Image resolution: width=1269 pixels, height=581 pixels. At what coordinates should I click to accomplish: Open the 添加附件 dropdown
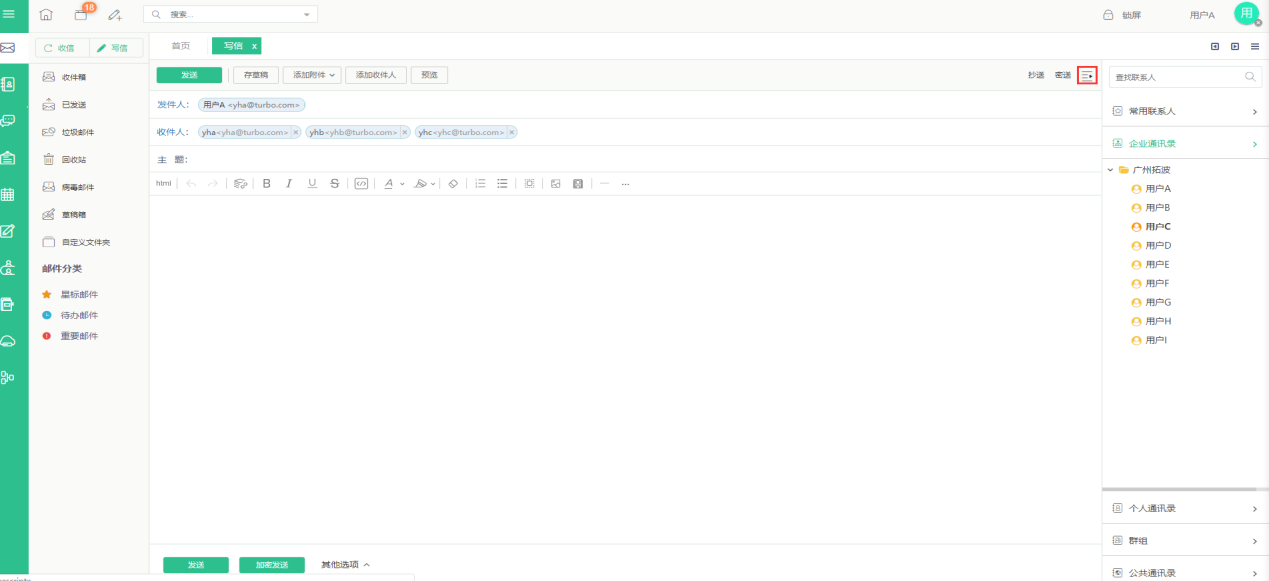(x=312, y=75)
